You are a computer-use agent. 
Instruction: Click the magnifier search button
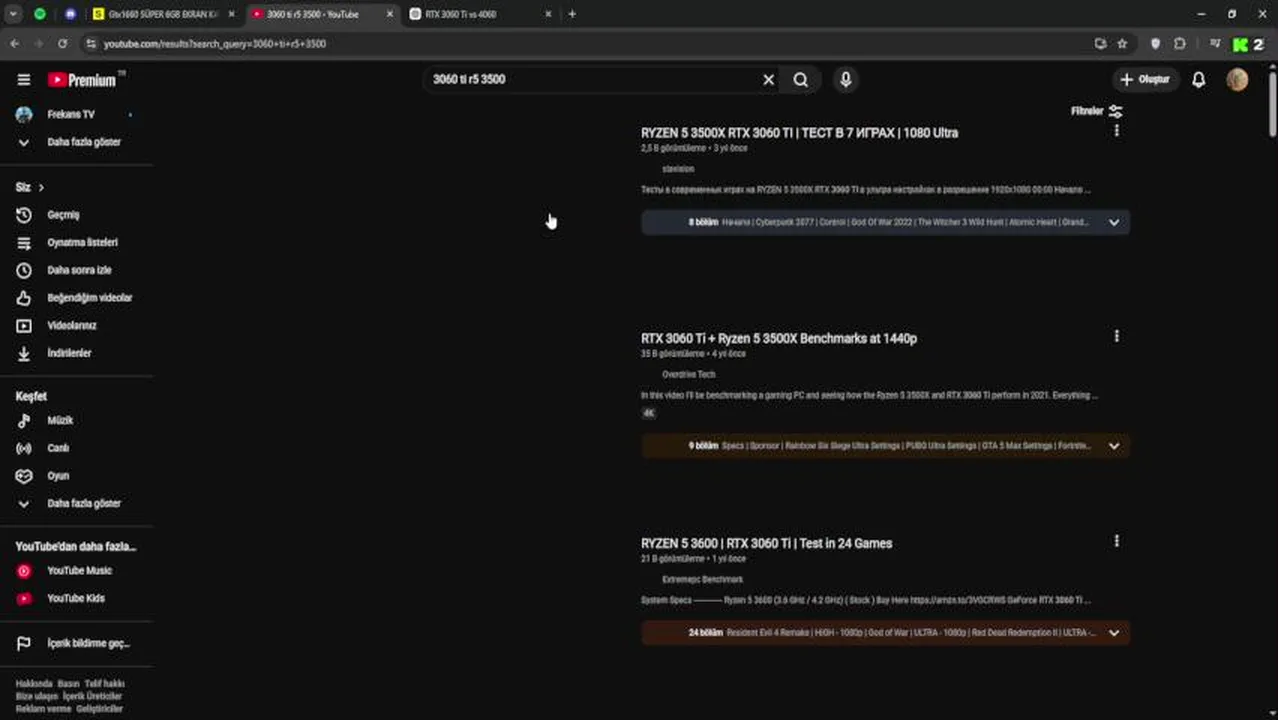801,80
